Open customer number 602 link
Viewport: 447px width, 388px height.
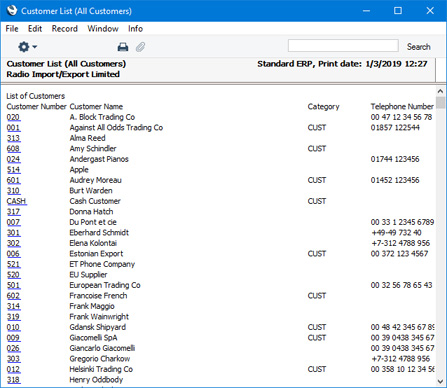(13, 296)
